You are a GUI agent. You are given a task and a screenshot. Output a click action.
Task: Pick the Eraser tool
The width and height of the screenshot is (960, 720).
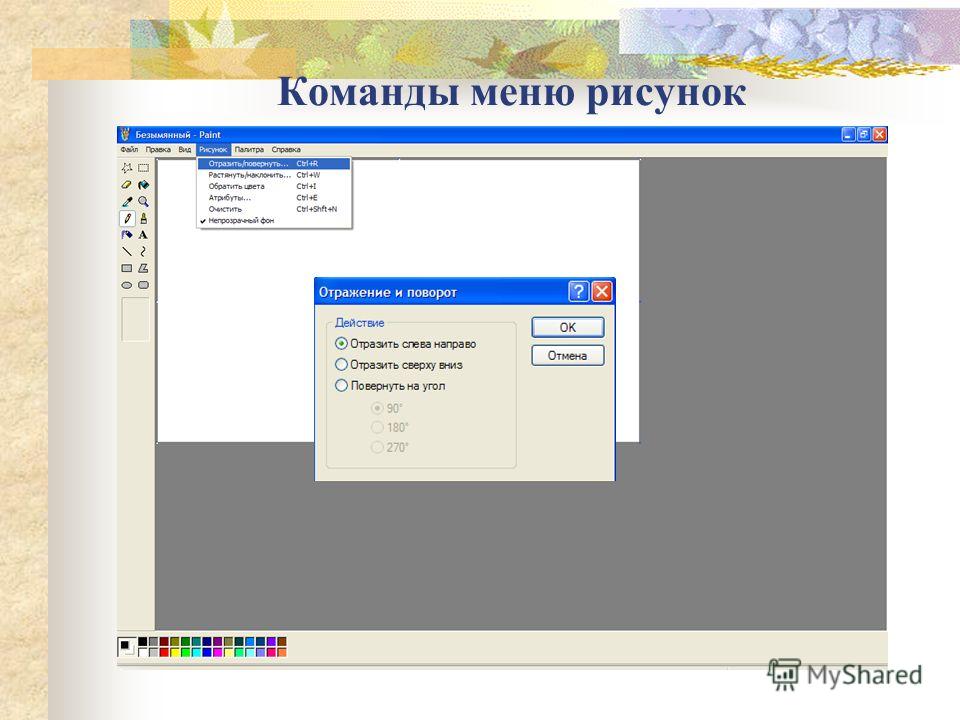pyautogui.click(x=127, y=184)
